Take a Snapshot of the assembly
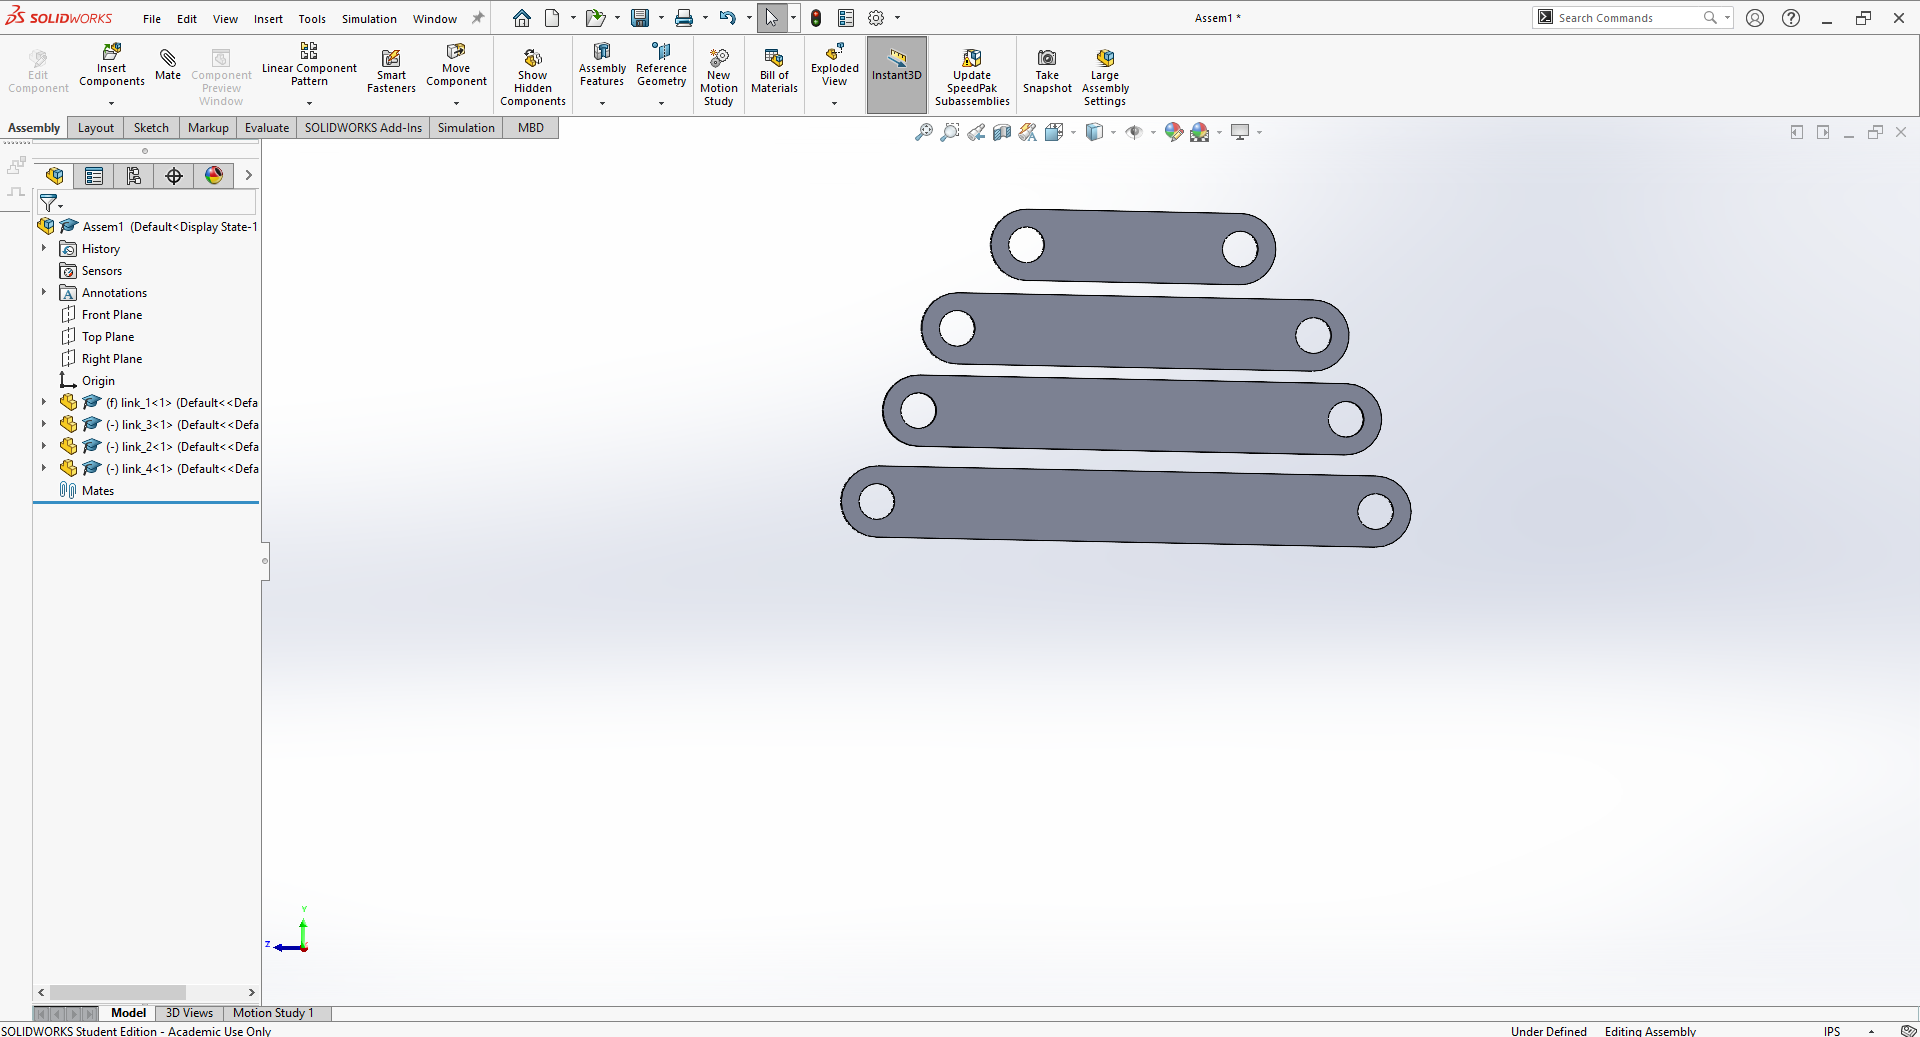 tap(1046, 74)
